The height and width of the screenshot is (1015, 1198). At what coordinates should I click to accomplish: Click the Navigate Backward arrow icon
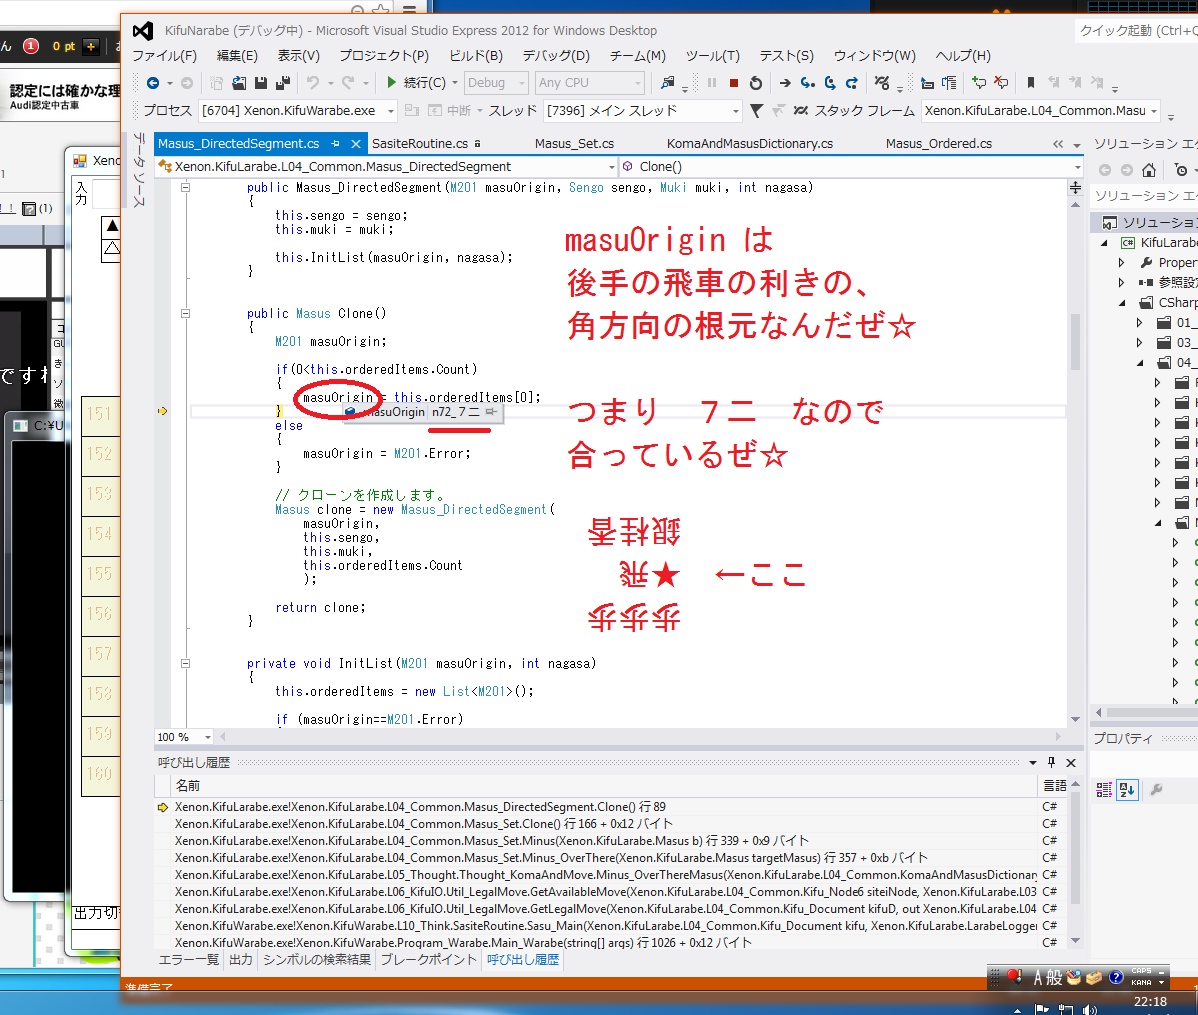tap(153, 83)
